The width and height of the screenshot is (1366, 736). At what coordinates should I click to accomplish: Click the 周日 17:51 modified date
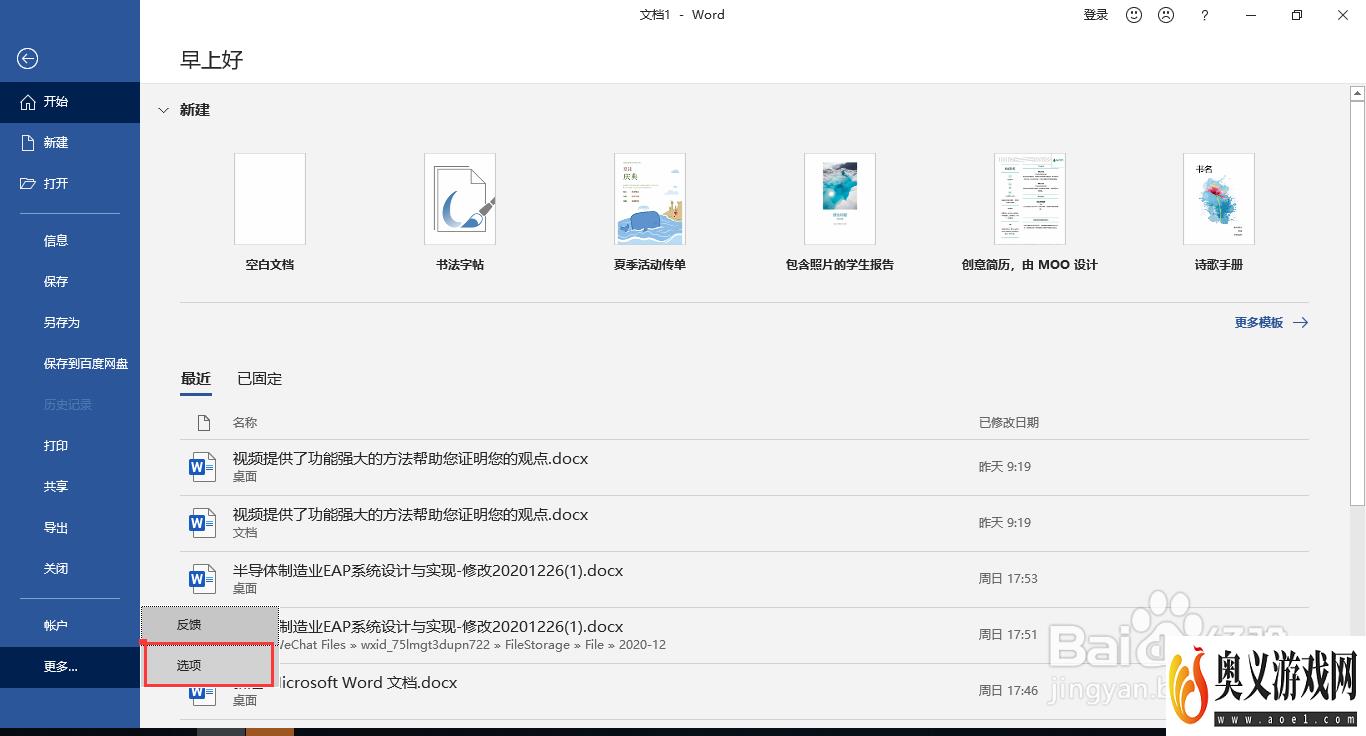point(1008,635)
